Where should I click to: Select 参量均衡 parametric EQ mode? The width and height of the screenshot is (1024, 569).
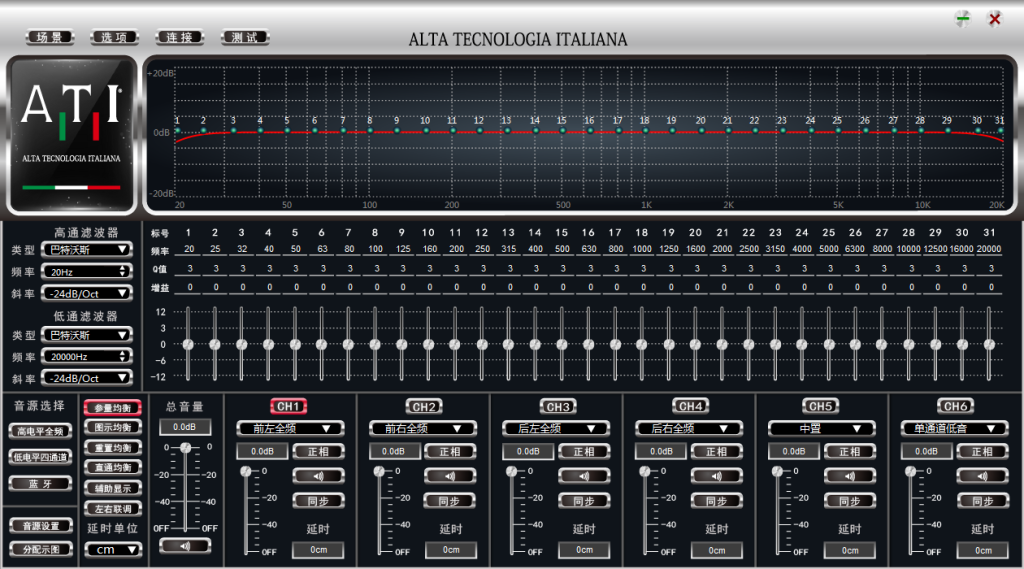(x=113, y=408)
